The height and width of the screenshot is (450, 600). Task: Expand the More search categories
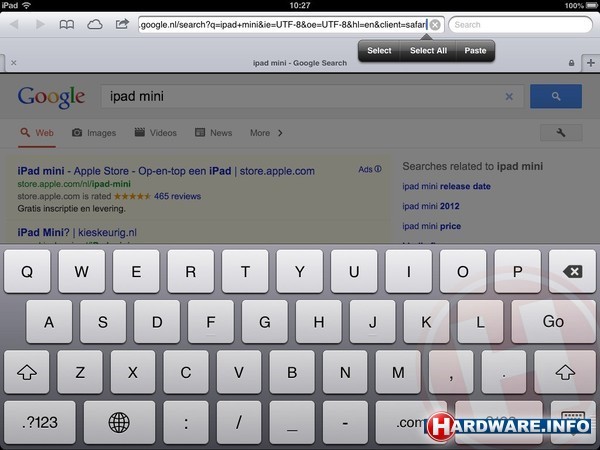click(266, 133)
